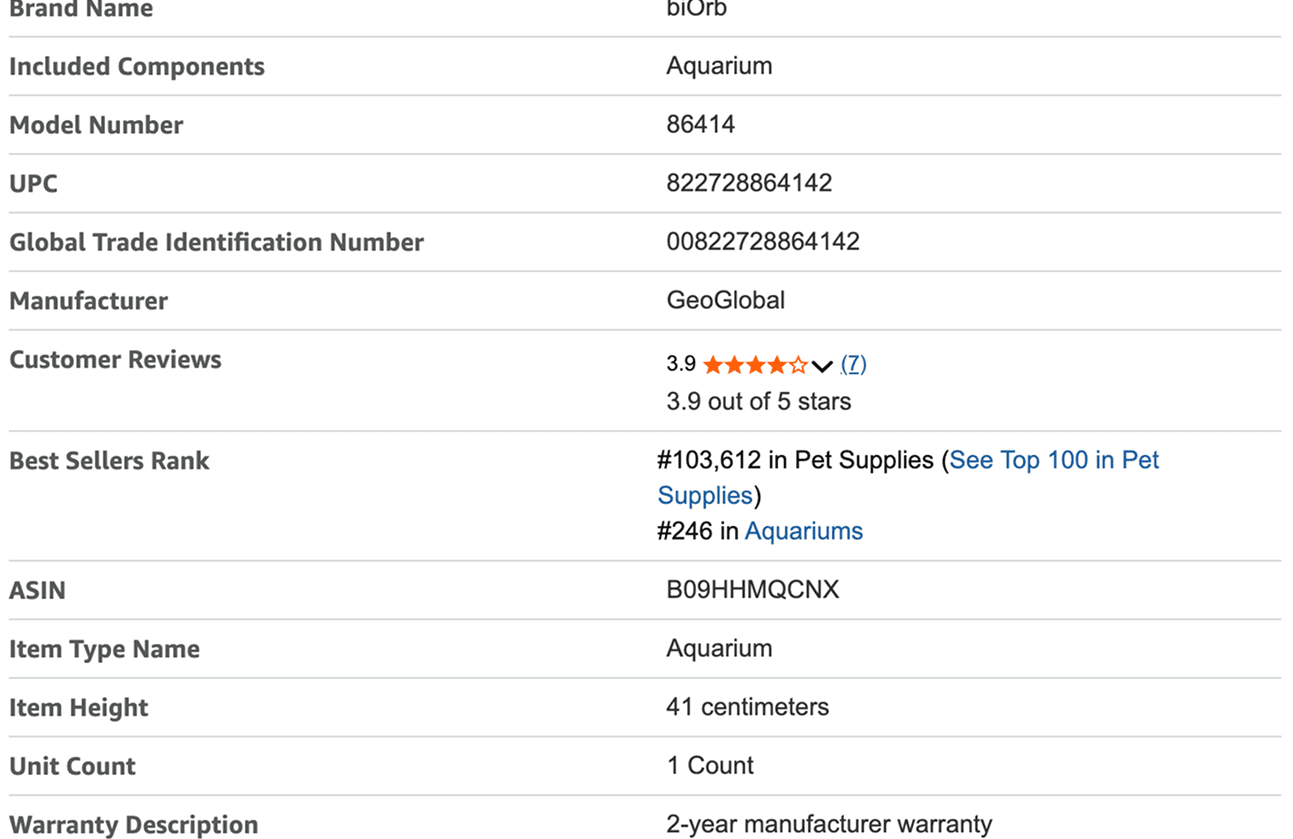
Task: Open See Top 100 in Pet Supplies link
Action: [x=1053, y=460]
